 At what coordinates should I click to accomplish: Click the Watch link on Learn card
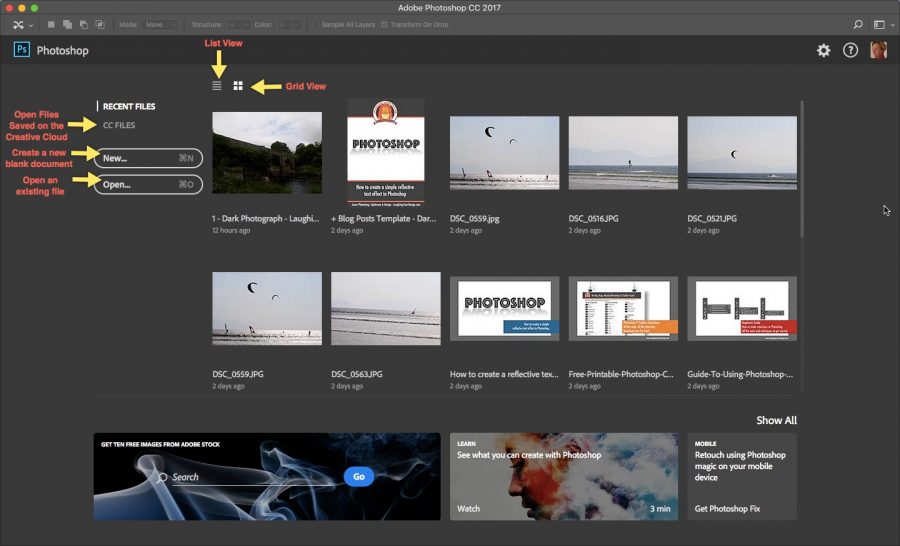pyautogui.click(x=468, y=508)
